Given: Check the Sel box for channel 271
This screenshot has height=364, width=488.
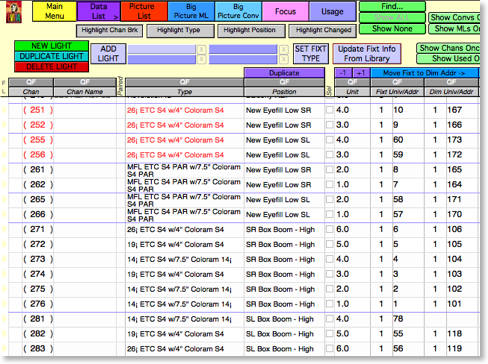Looking at the screenshot, I should tap(329, 229).
